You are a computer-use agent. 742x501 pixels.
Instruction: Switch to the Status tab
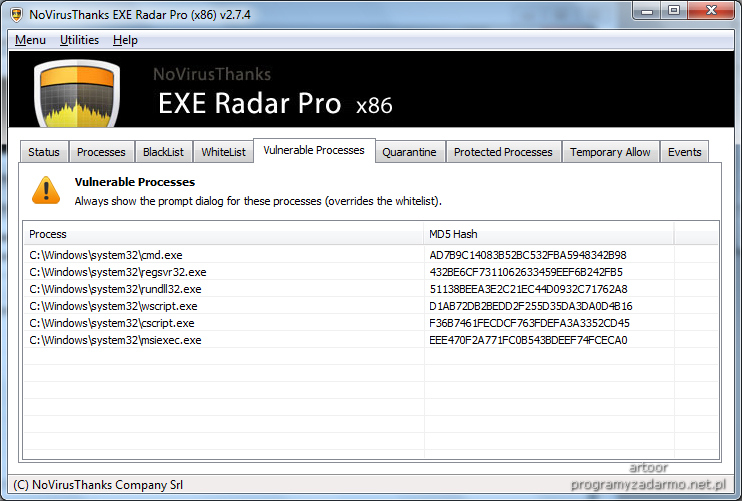(x=44, y=152)
